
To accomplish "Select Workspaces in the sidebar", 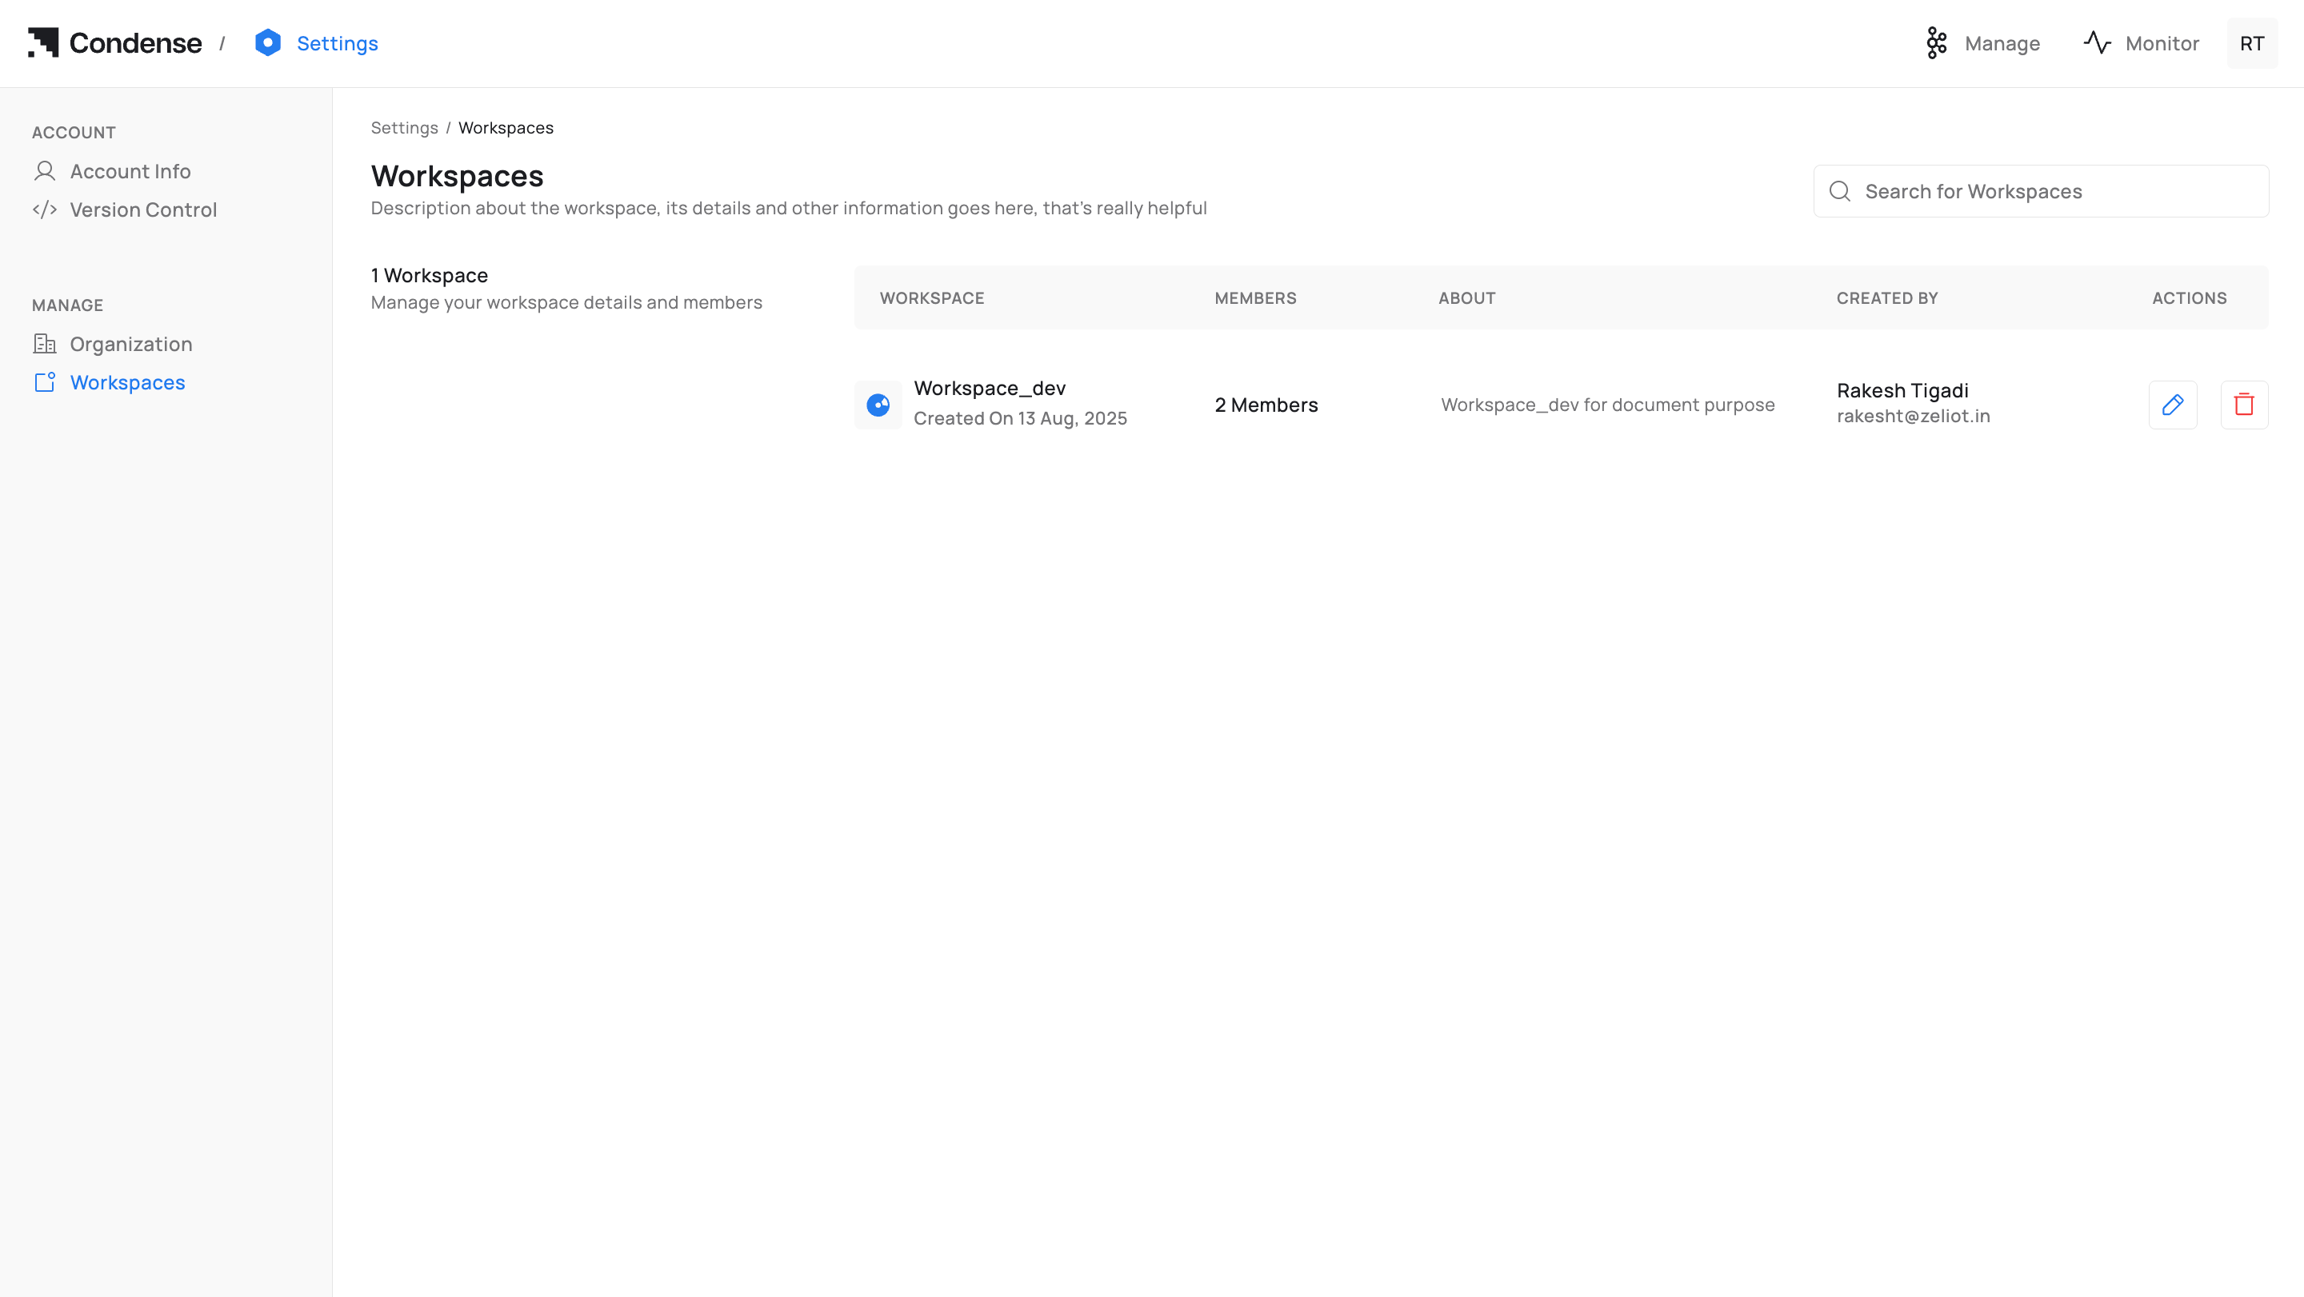I will (127, 383).
